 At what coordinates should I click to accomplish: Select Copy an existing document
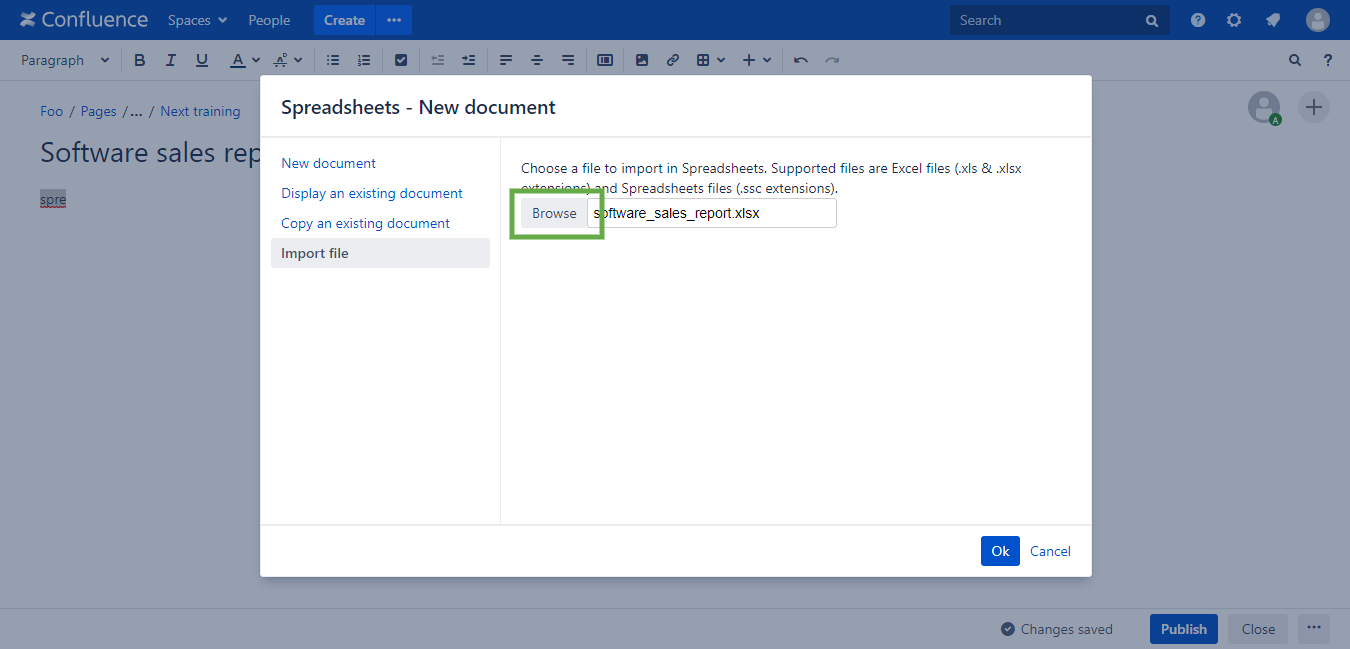tap(365, 223)
